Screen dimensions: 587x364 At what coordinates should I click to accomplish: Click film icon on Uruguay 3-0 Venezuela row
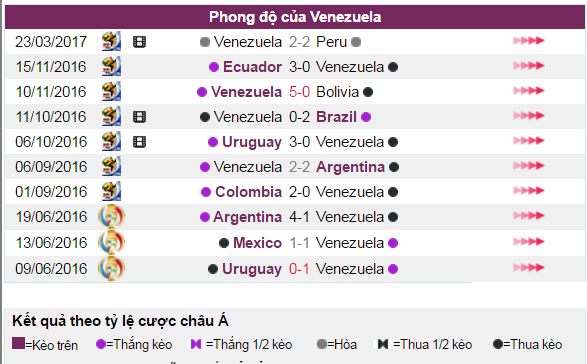[x=139, y=142]
